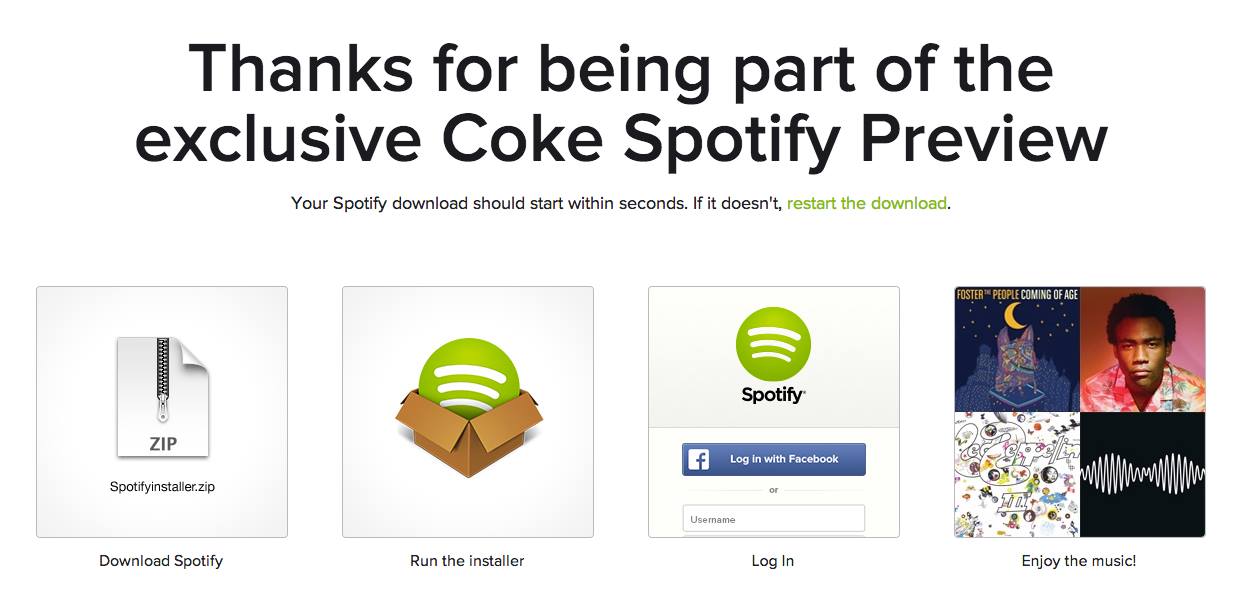Select the ZIP file icon
Screen dimensions: 1239x596
point(162,397)
